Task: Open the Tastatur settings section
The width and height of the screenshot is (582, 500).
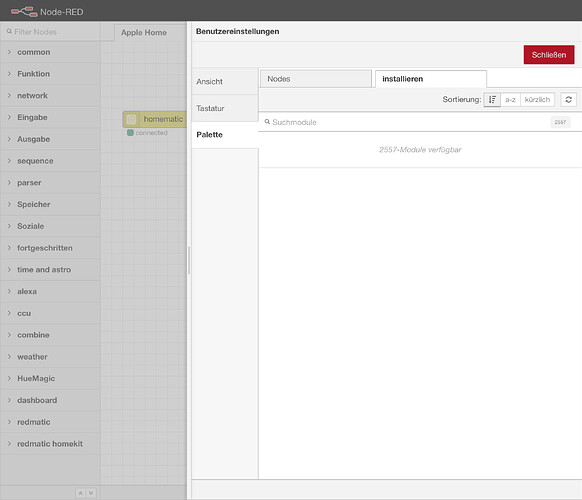Action: (x=225, y=108)
